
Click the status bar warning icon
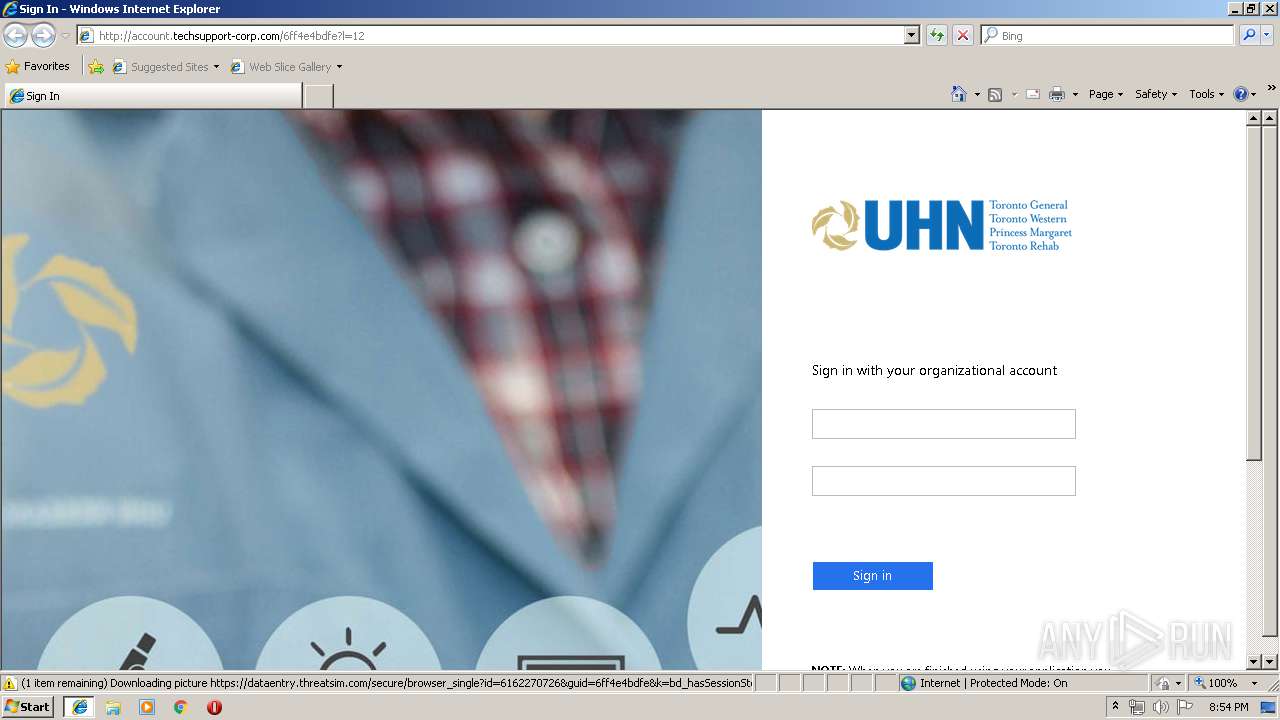click(10, 683)
